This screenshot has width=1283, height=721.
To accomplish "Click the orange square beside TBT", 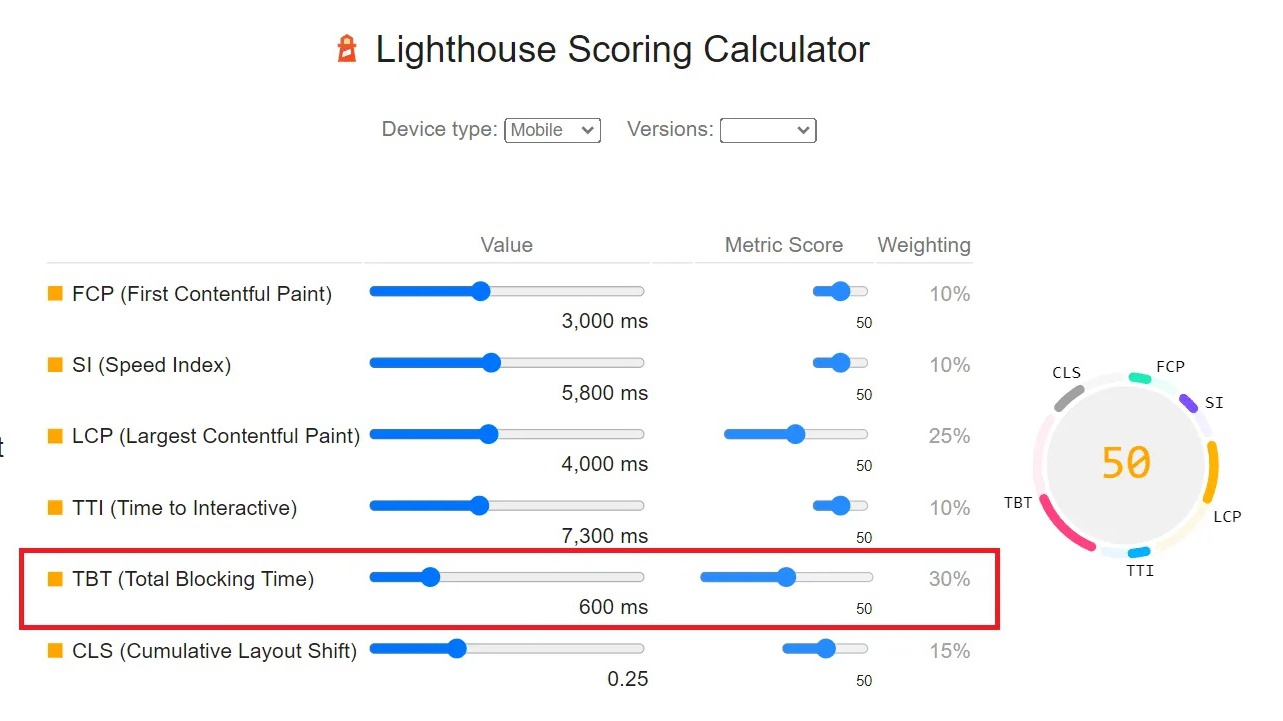I will (55, 579).
